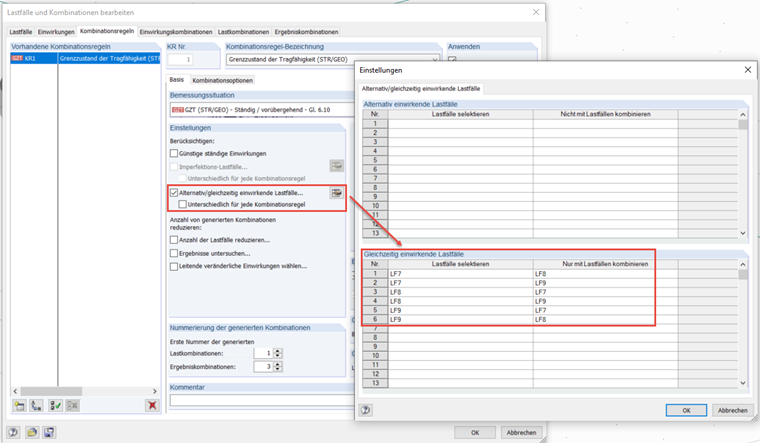Open settings icon for Alternativ/gleichzeitig einwirkende Lastfälle

click(337, 193)
